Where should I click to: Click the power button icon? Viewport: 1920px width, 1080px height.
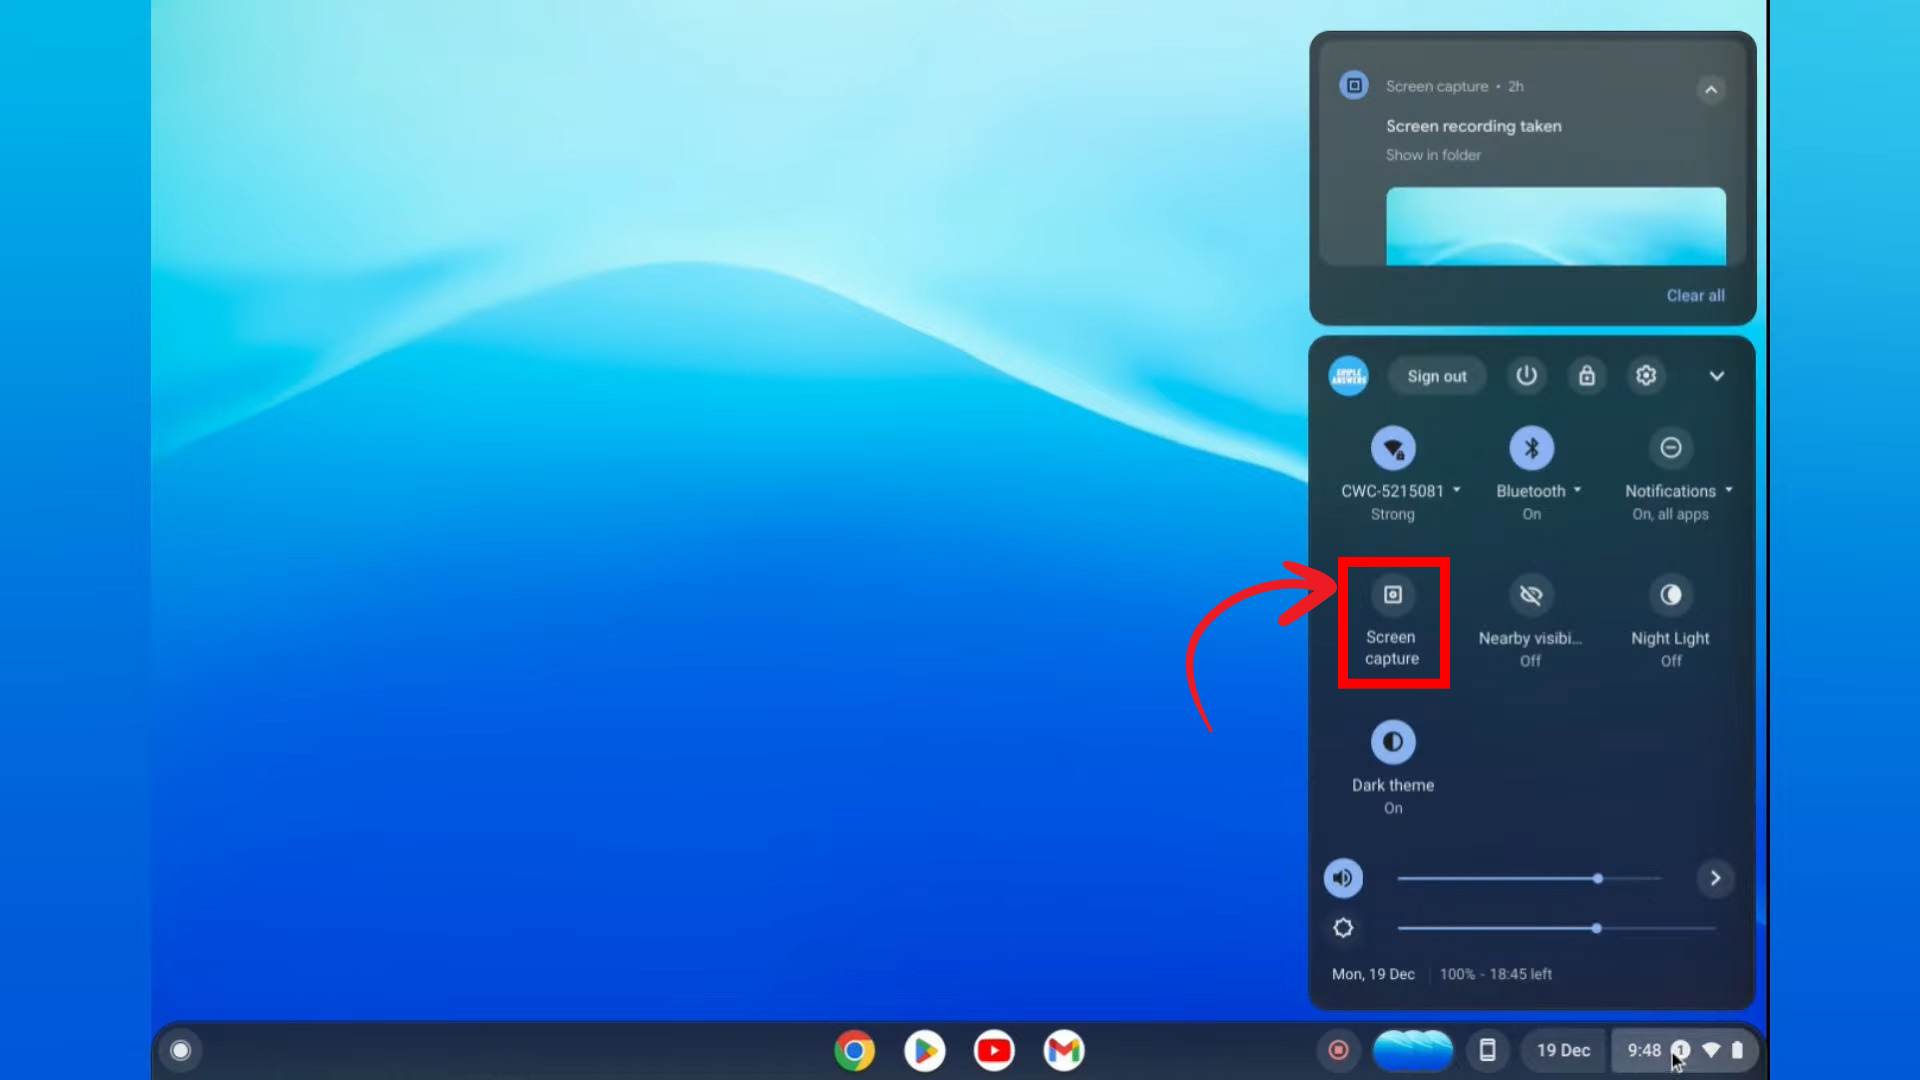(x=1526, y=376)
